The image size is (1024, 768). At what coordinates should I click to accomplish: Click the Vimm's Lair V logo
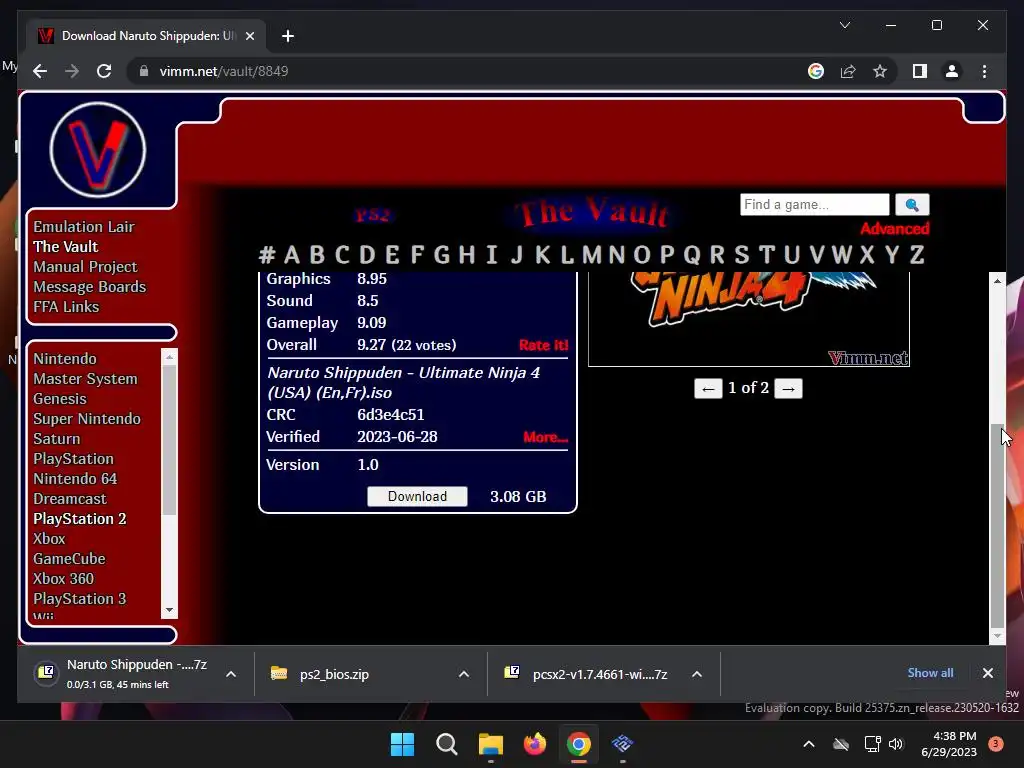tap(98, 150)
